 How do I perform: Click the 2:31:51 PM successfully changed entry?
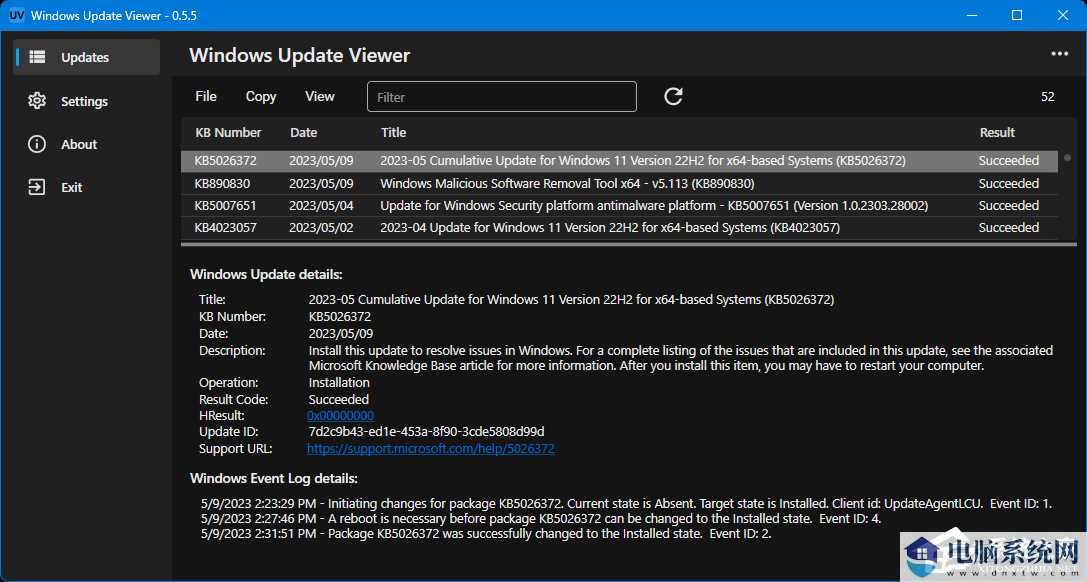pos(486,534)
